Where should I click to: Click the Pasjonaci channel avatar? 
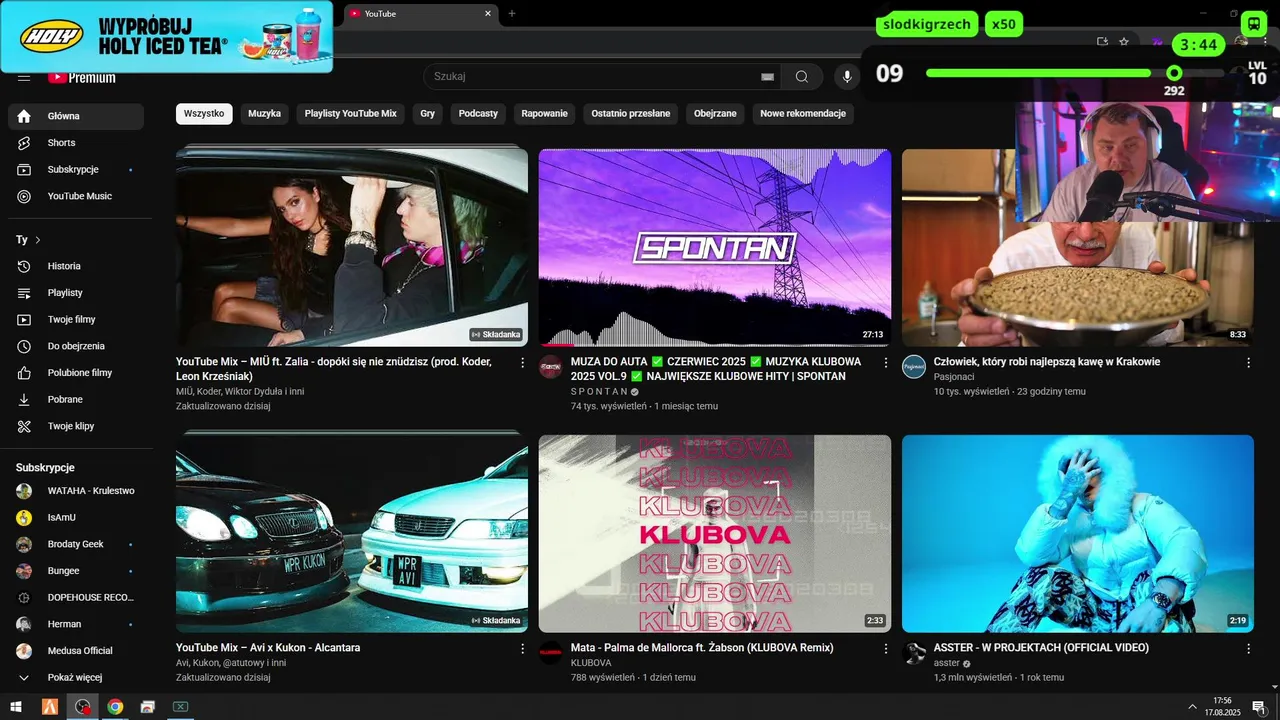pos(914,366)
